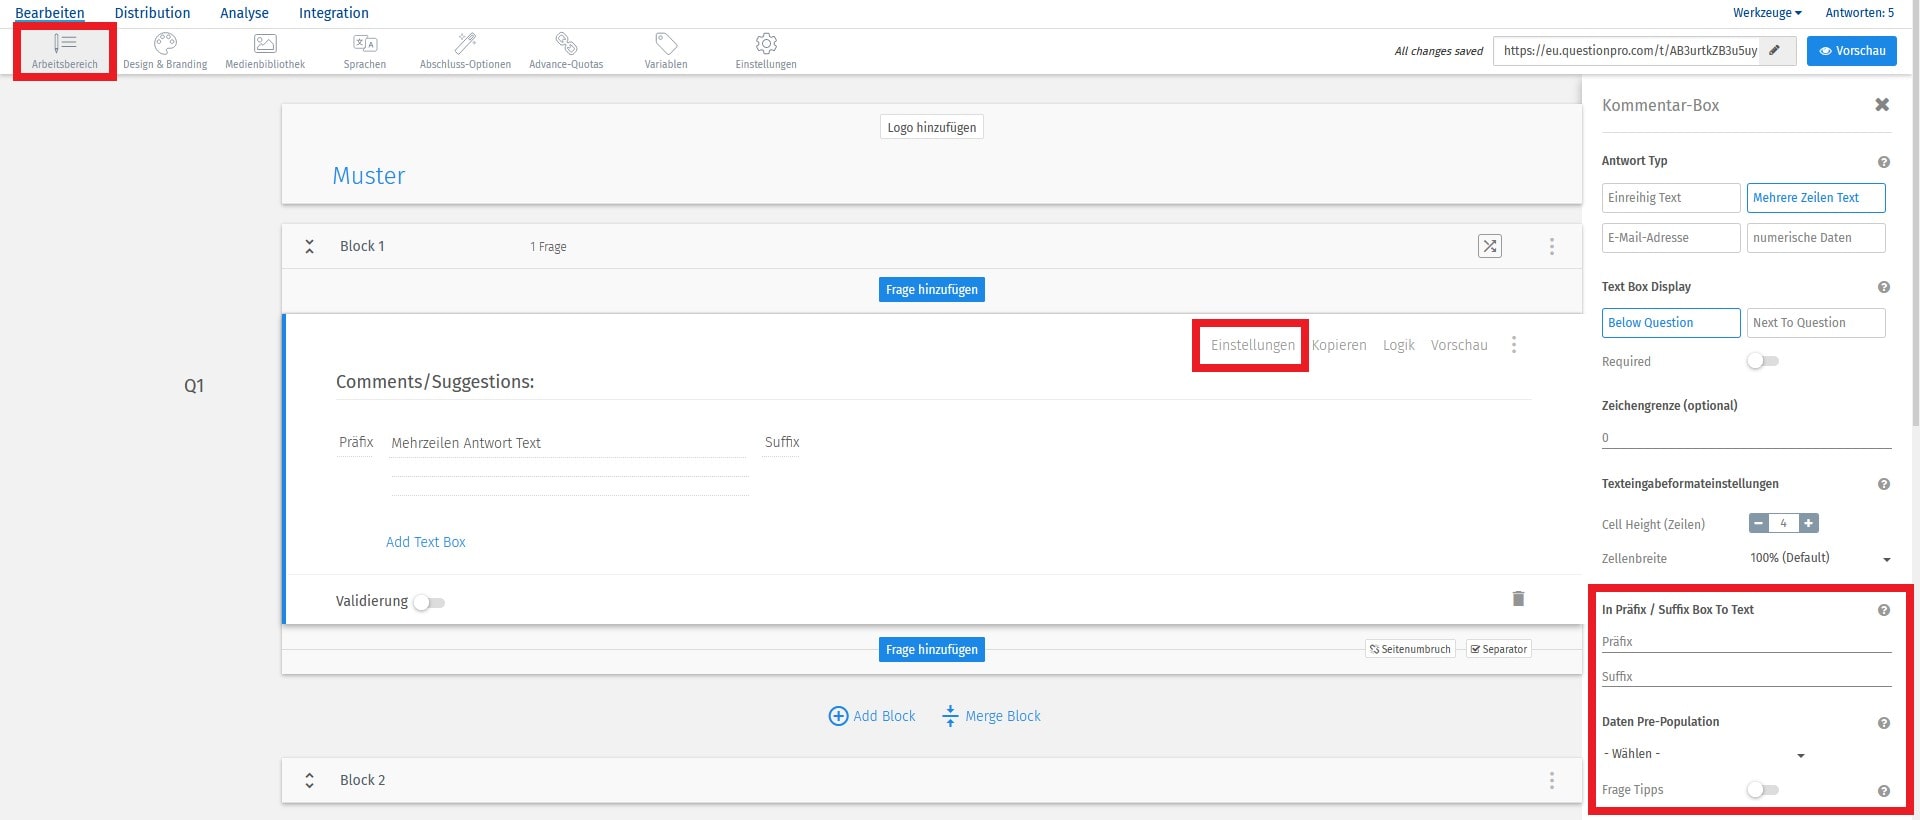Screen dimensions: 1920x820
Task: Open the Variablen tag tool
Action: [666, 51]
